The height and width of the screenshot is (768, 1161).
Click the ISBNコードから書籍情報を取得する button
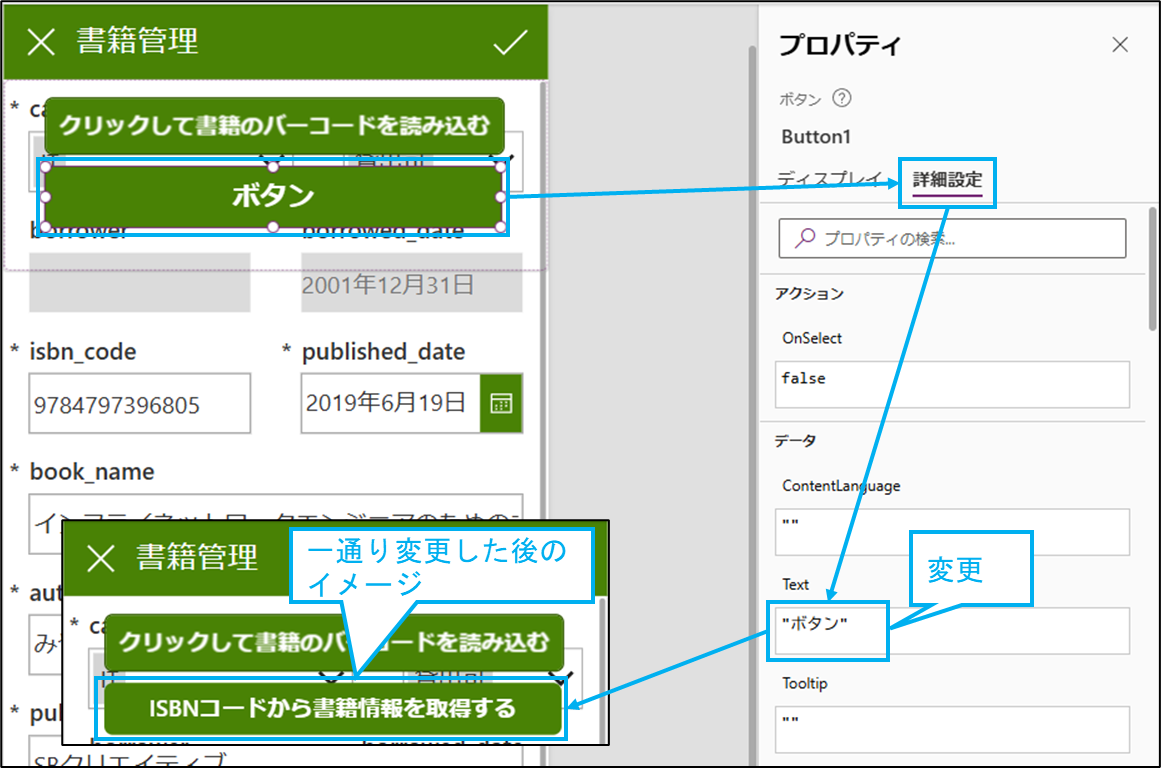click(x=333, y=708)
